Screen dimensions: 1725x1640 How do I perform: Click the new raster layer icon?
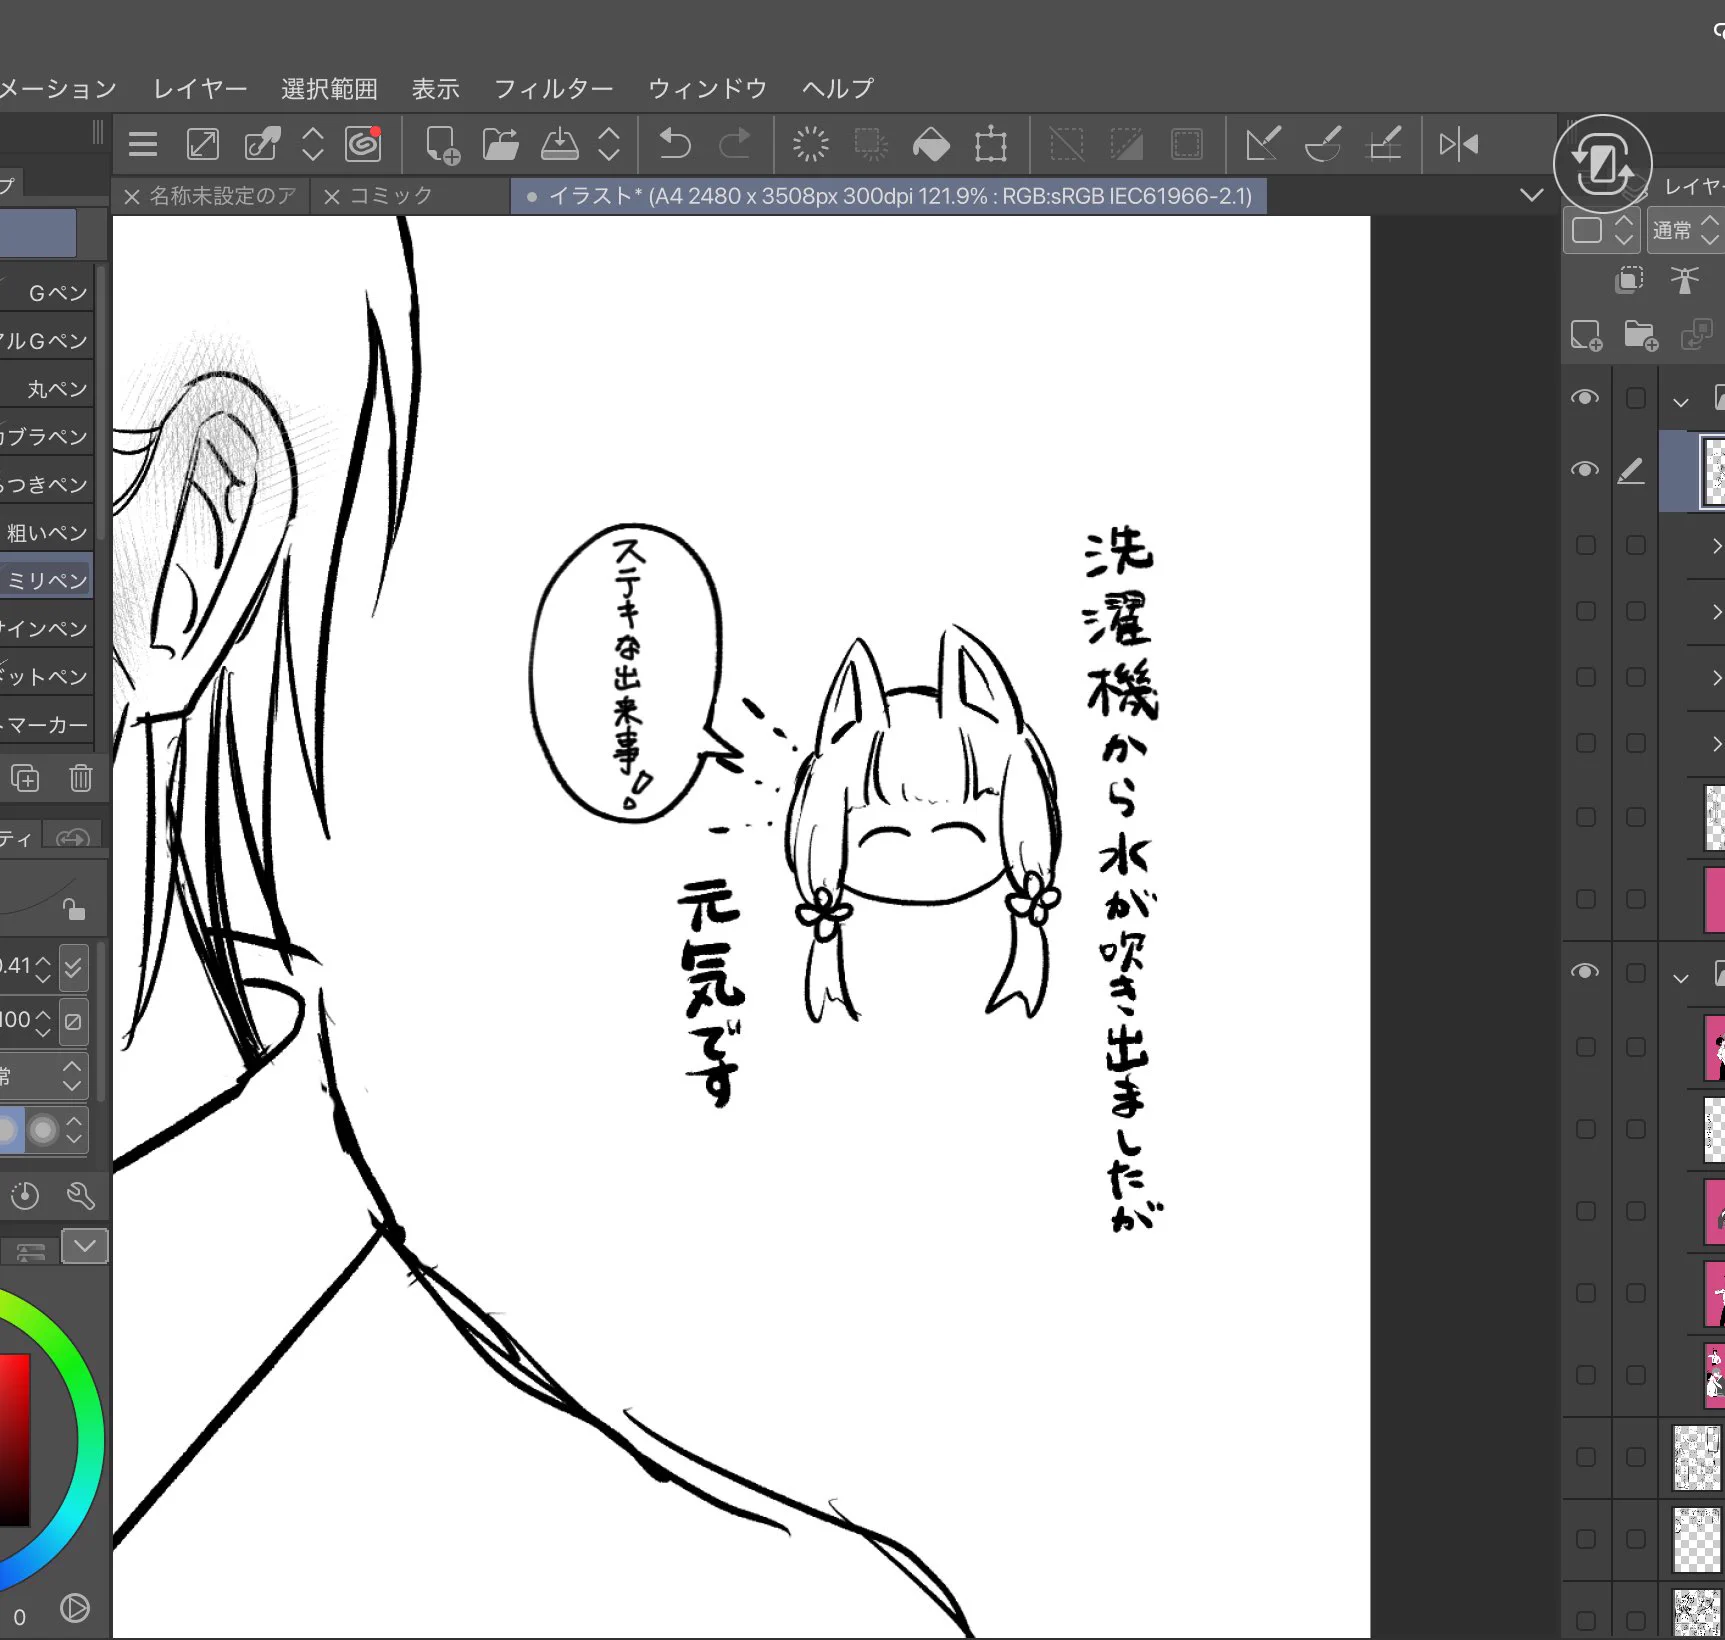(1587, 336)
